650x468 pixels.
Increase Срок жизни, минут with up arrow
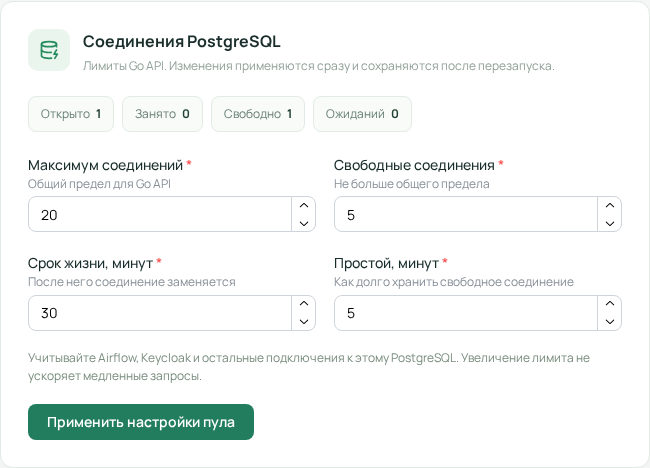(304, 303)
